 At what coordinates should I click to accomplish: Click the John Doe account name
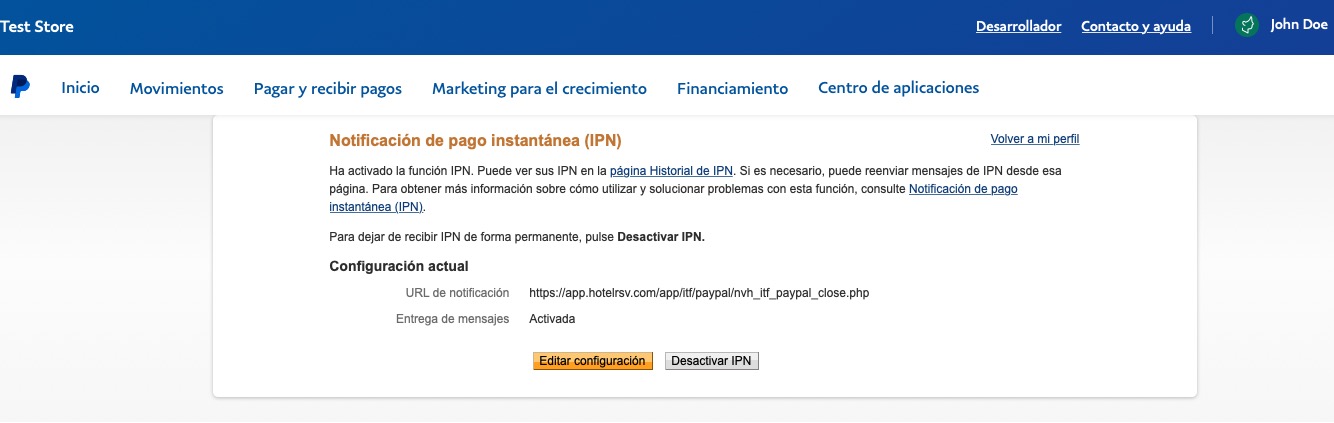click(x=1299, y=26)
